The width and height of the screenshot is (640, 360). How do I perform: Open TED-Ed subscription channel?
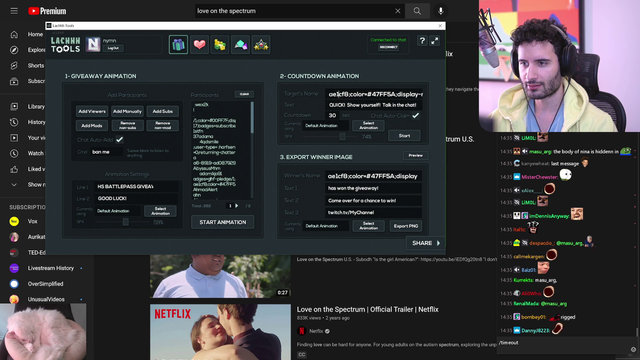coord(27,253)
